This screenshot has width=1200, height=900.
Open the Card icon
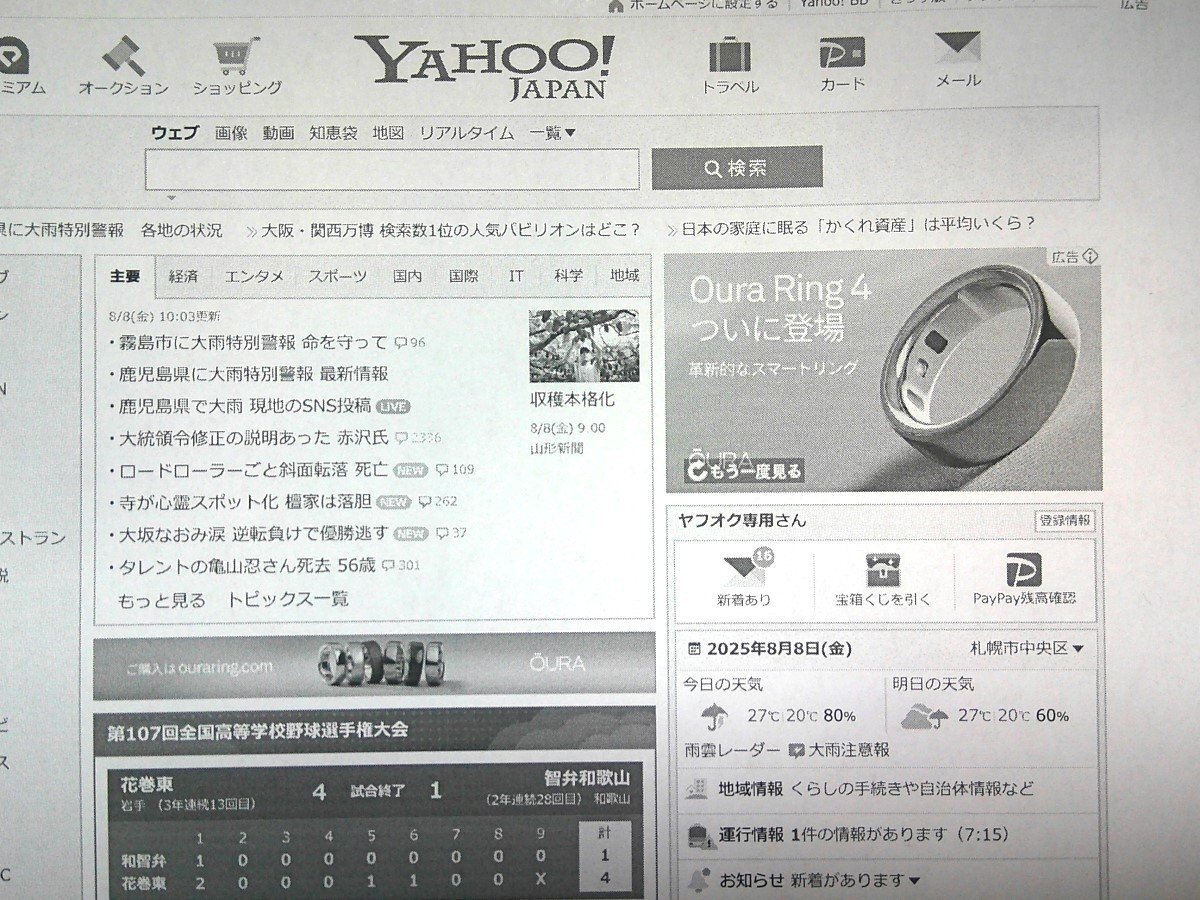842,53
